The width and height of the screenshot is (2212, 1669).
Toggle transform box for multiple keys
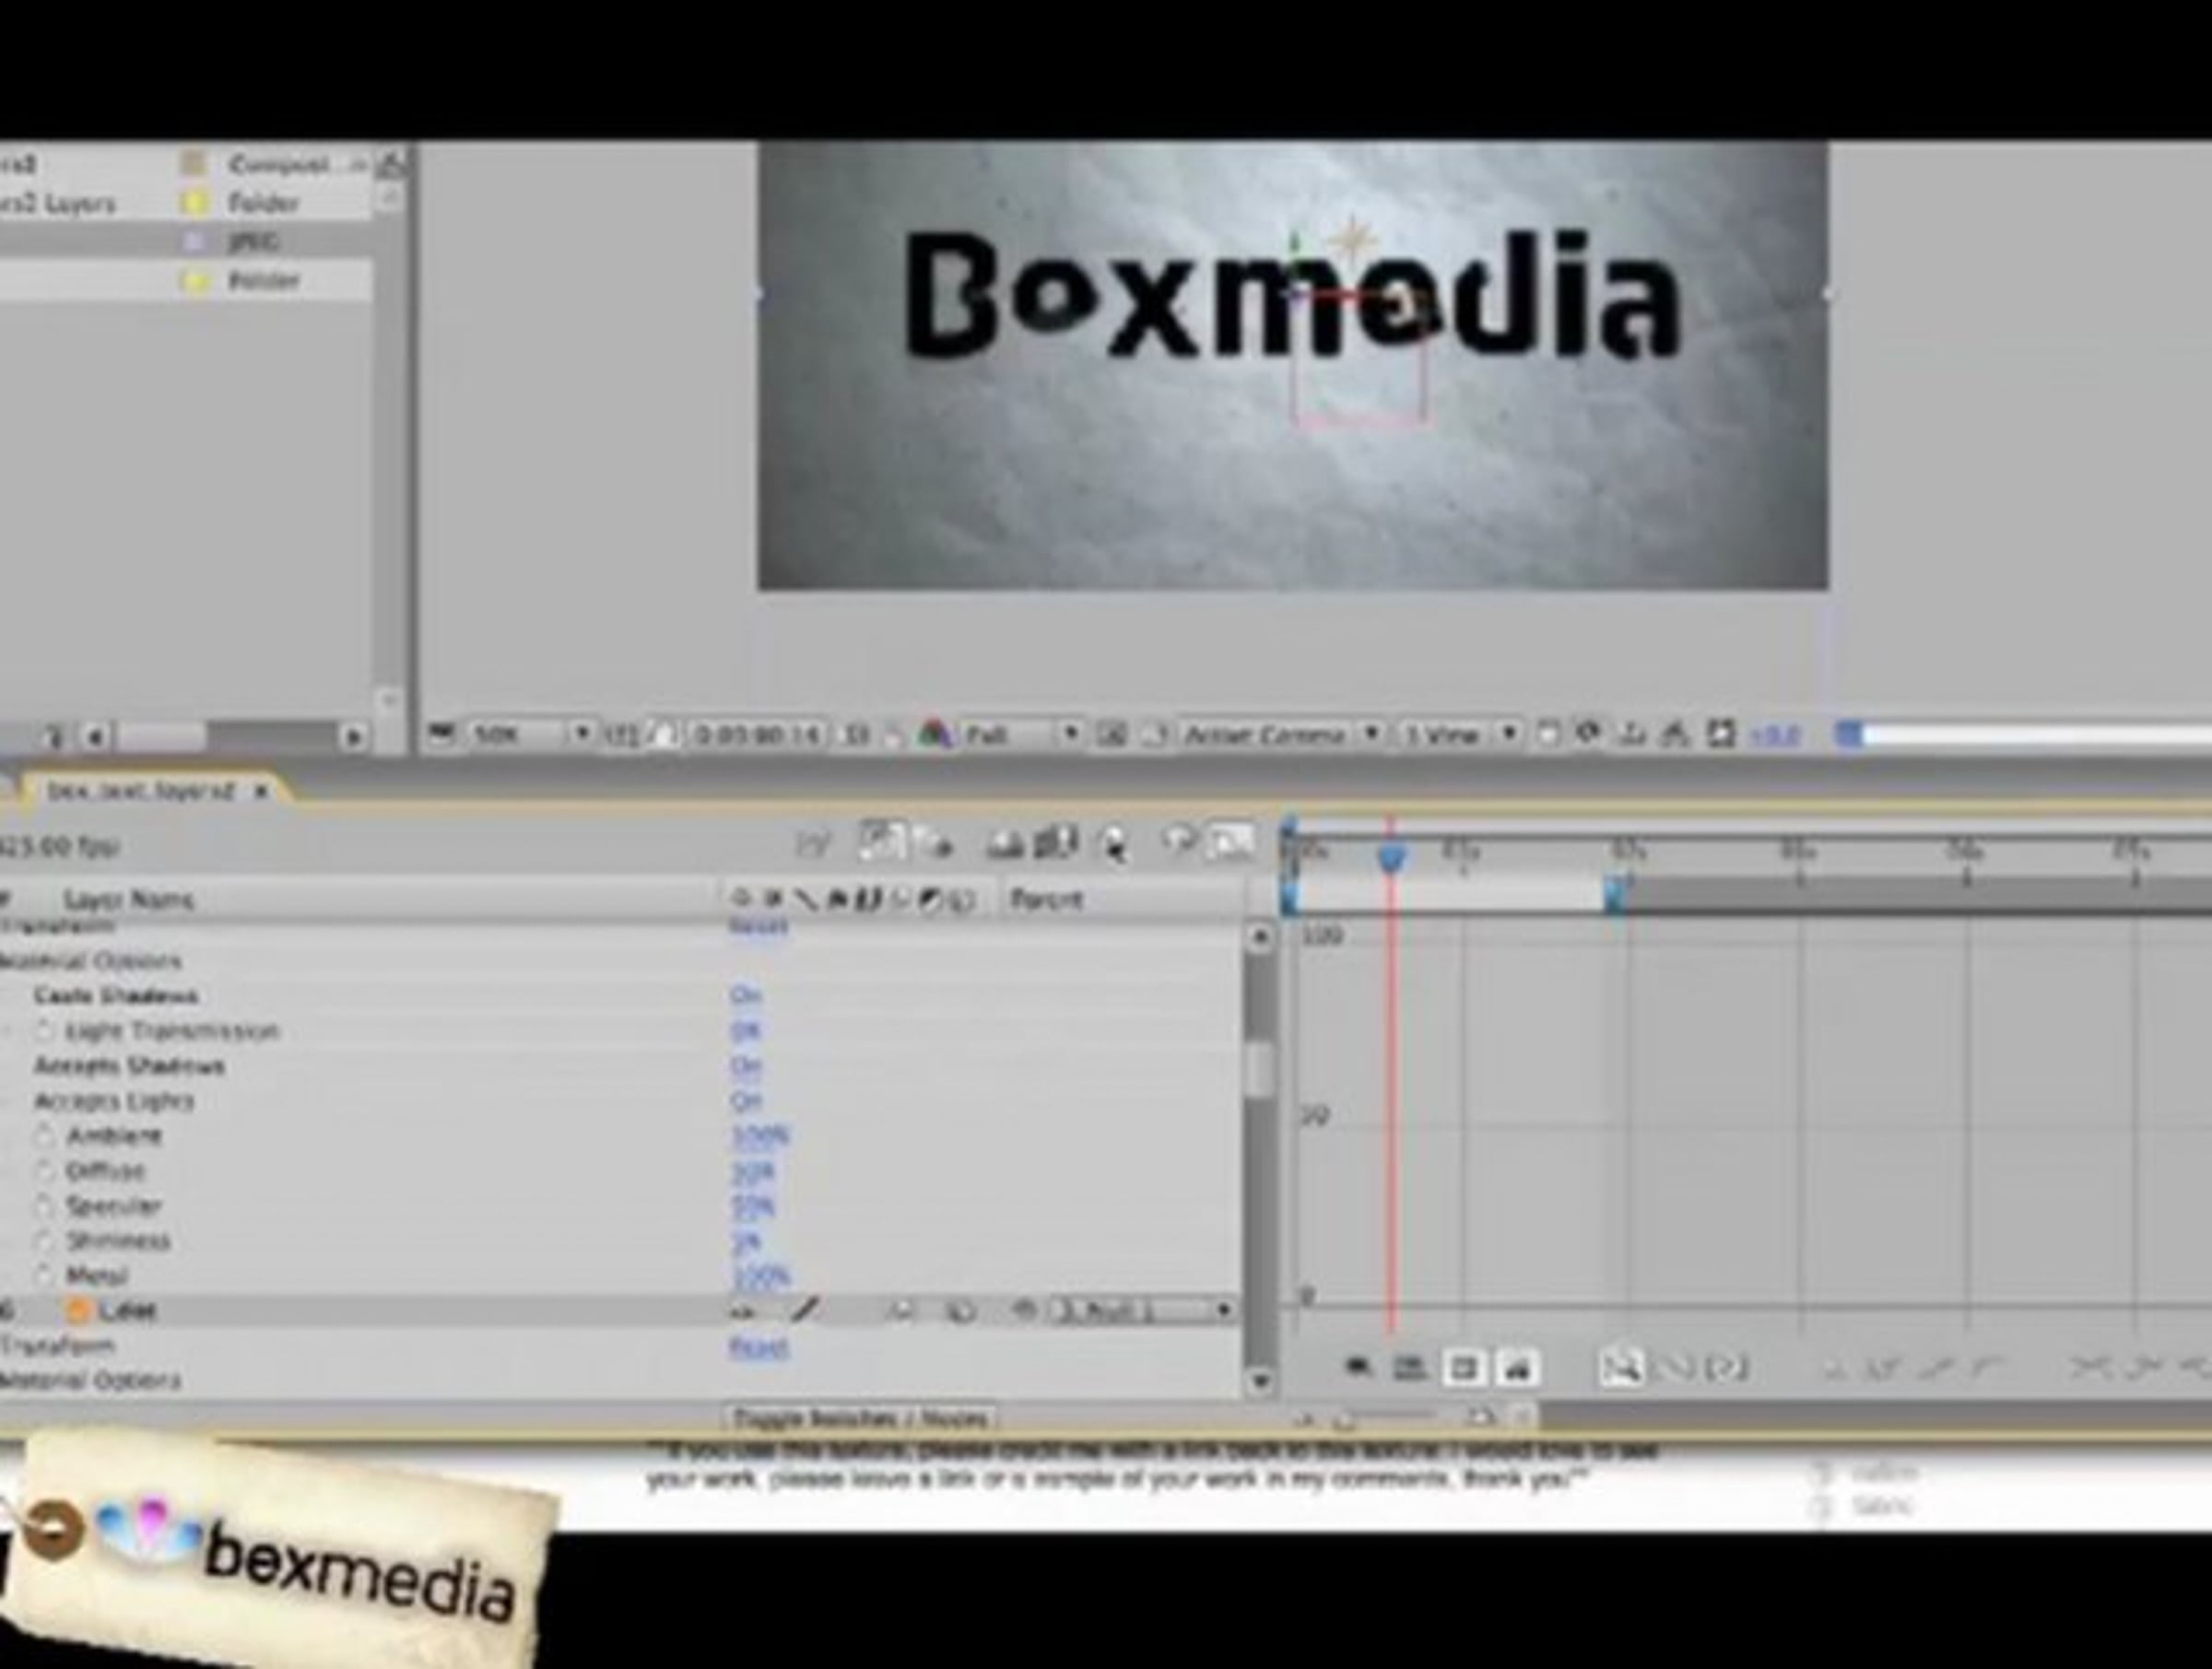[1463, 1367]
